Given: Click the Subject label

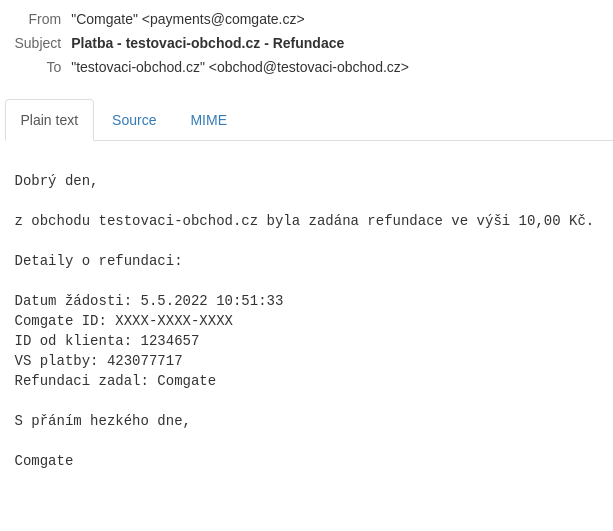Looking at the screenshot, I should click(38, 43).
